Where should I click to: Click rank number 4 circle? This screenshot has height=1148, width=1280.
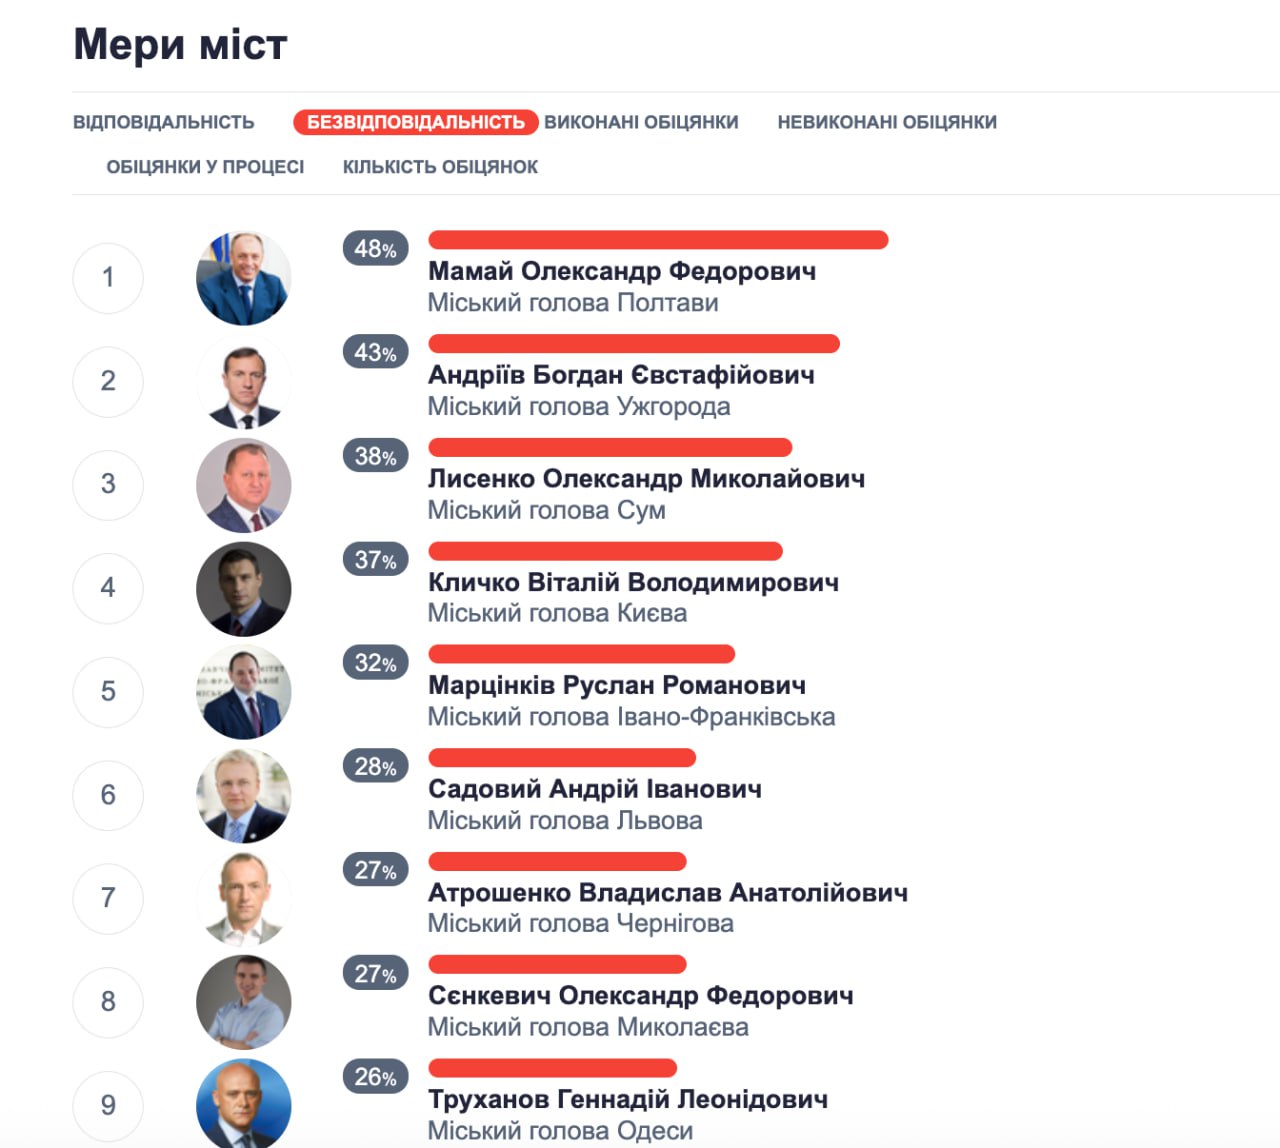108,588
